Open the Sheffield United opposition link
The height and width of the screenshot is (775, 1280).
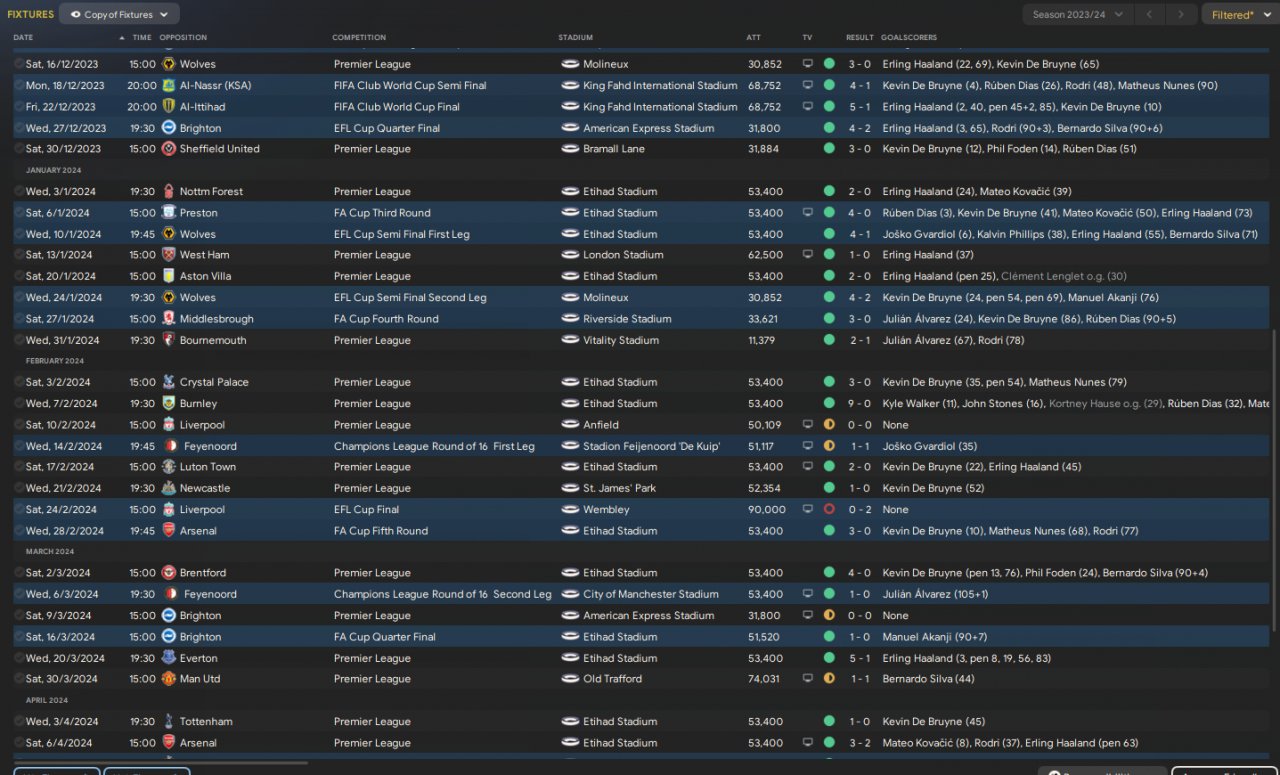point(219,149)
